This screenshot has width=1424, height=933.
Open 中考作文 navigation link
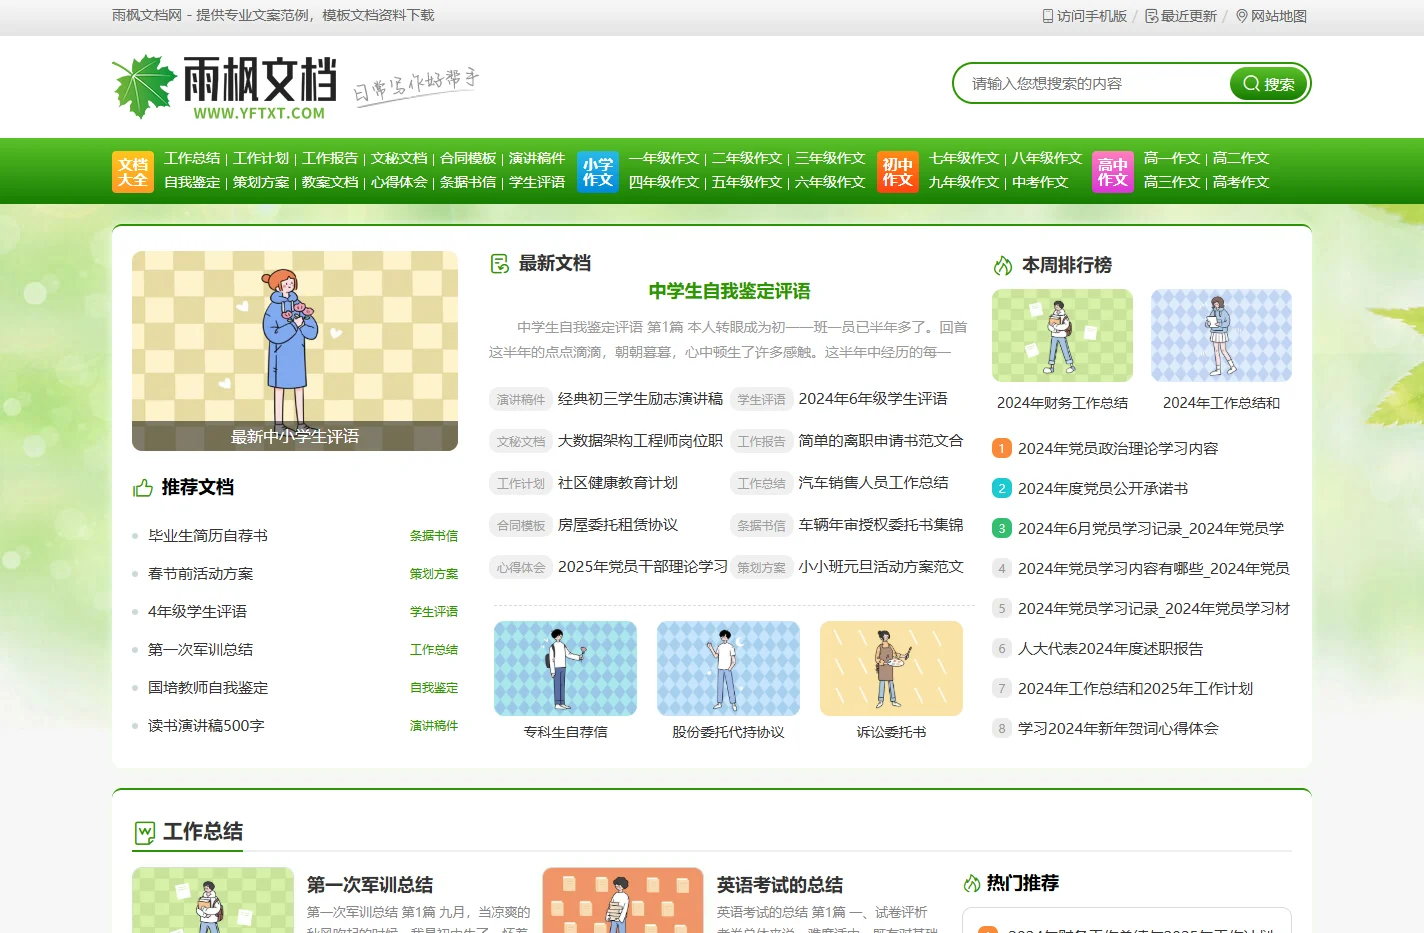click(x=1040, y=182)
